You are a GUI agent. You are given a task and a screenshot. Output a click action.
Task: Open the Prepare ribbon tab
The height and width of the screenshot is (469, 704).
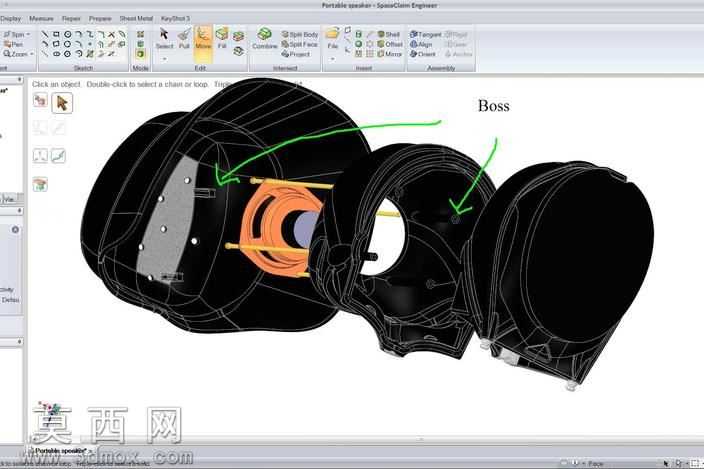[100, 18]
